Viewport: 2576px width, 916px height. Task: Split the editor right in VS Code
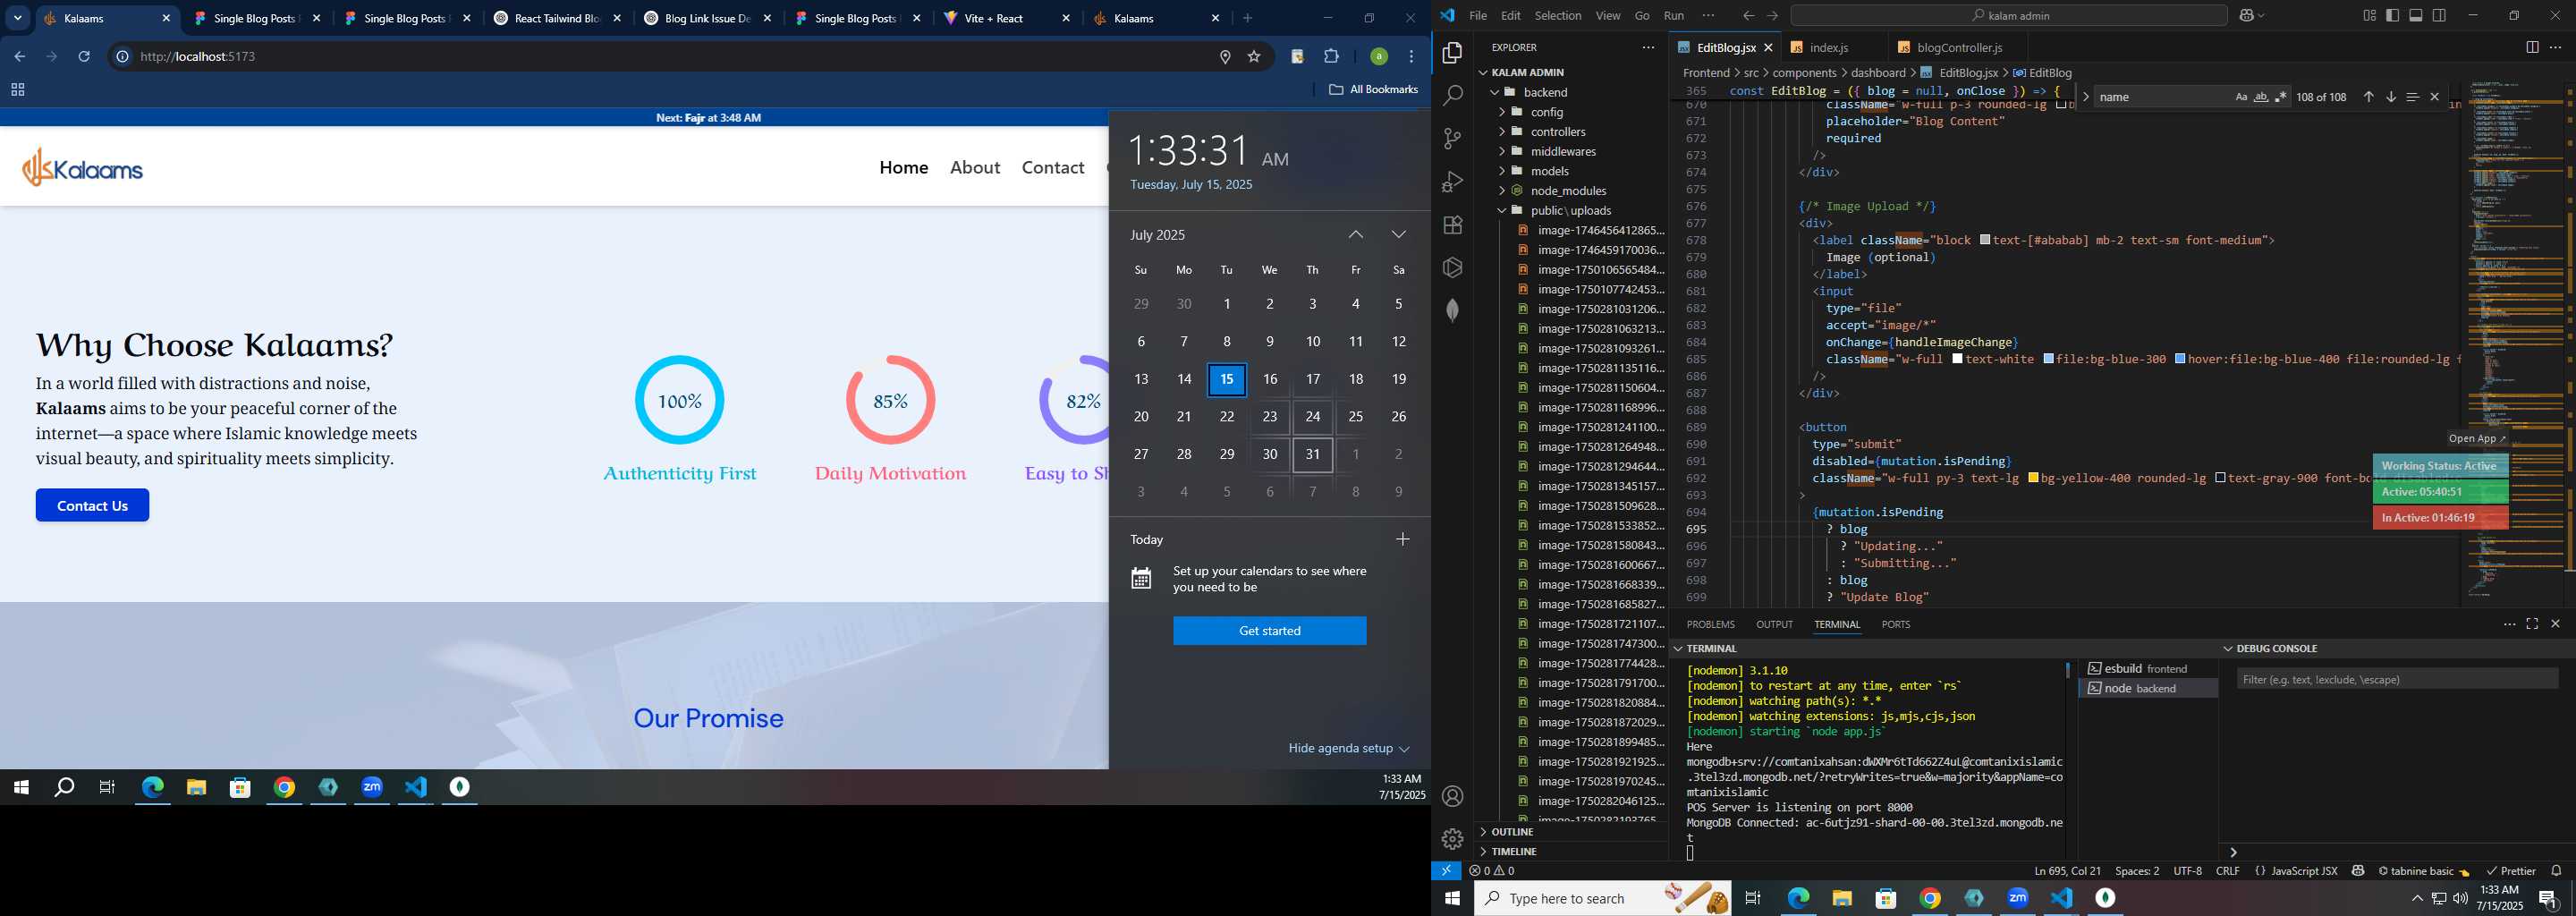pos(2532,47)
